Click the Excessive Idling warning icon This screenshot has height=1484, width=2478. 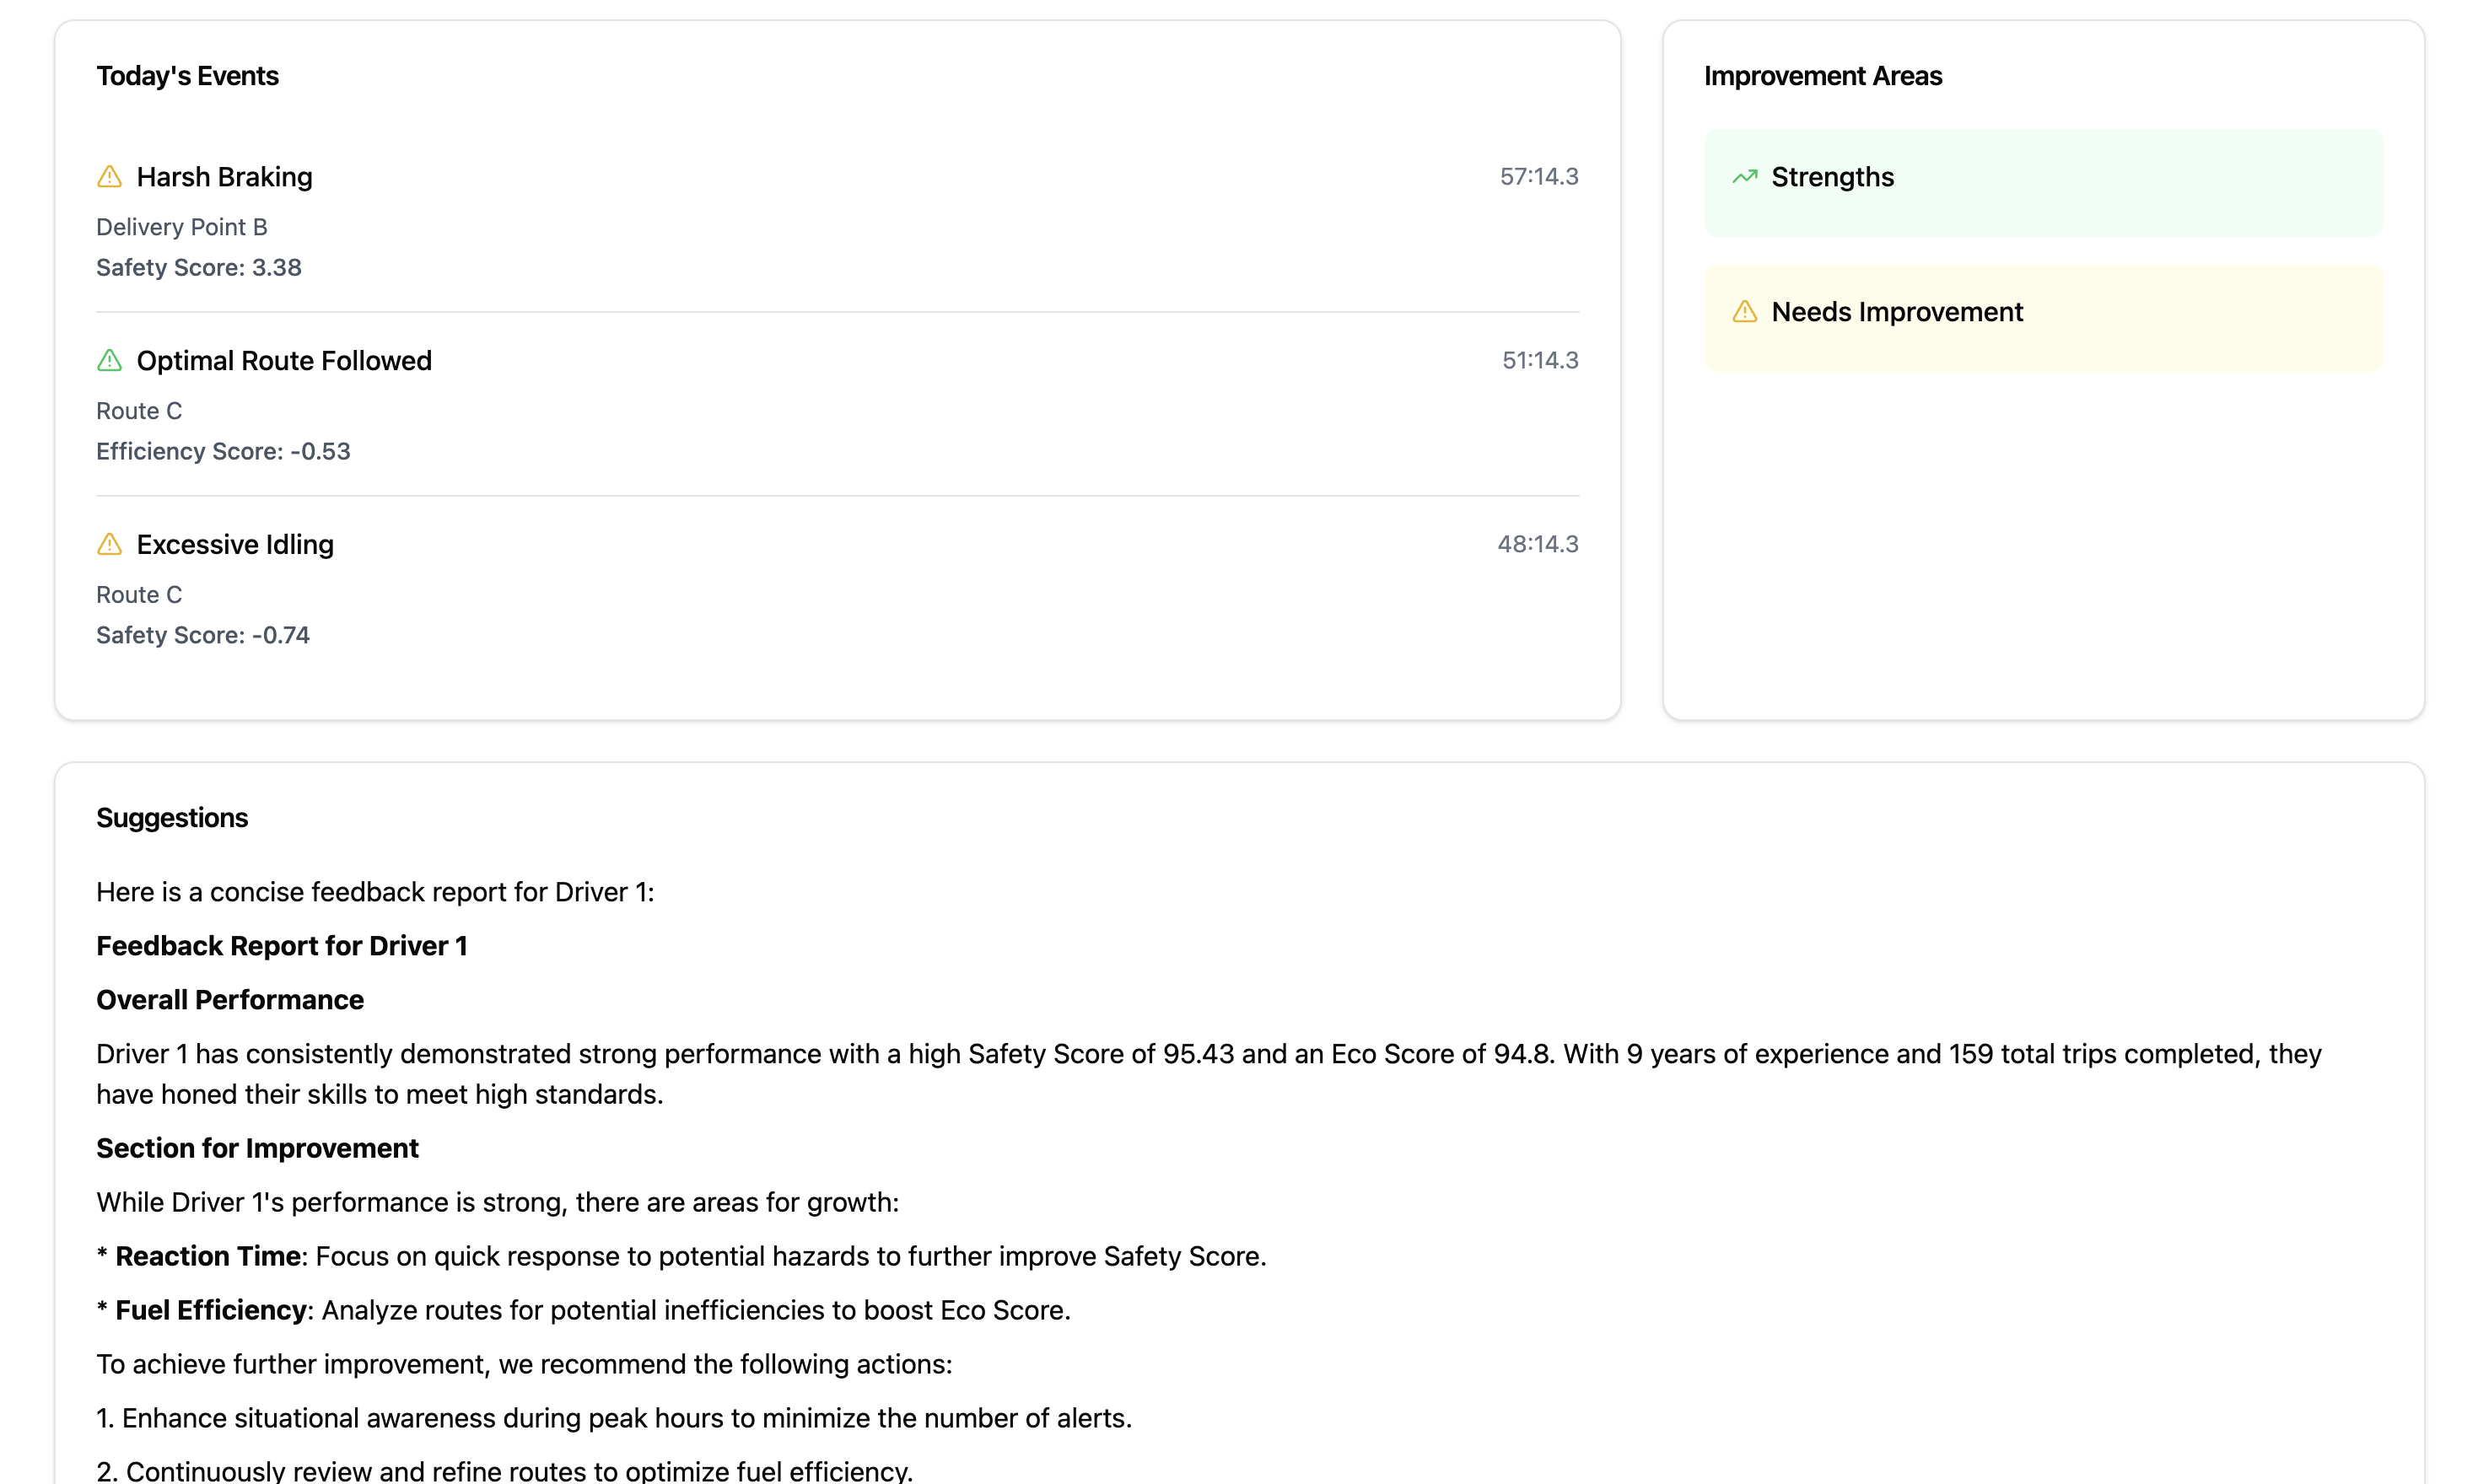(x=109, y=544)
